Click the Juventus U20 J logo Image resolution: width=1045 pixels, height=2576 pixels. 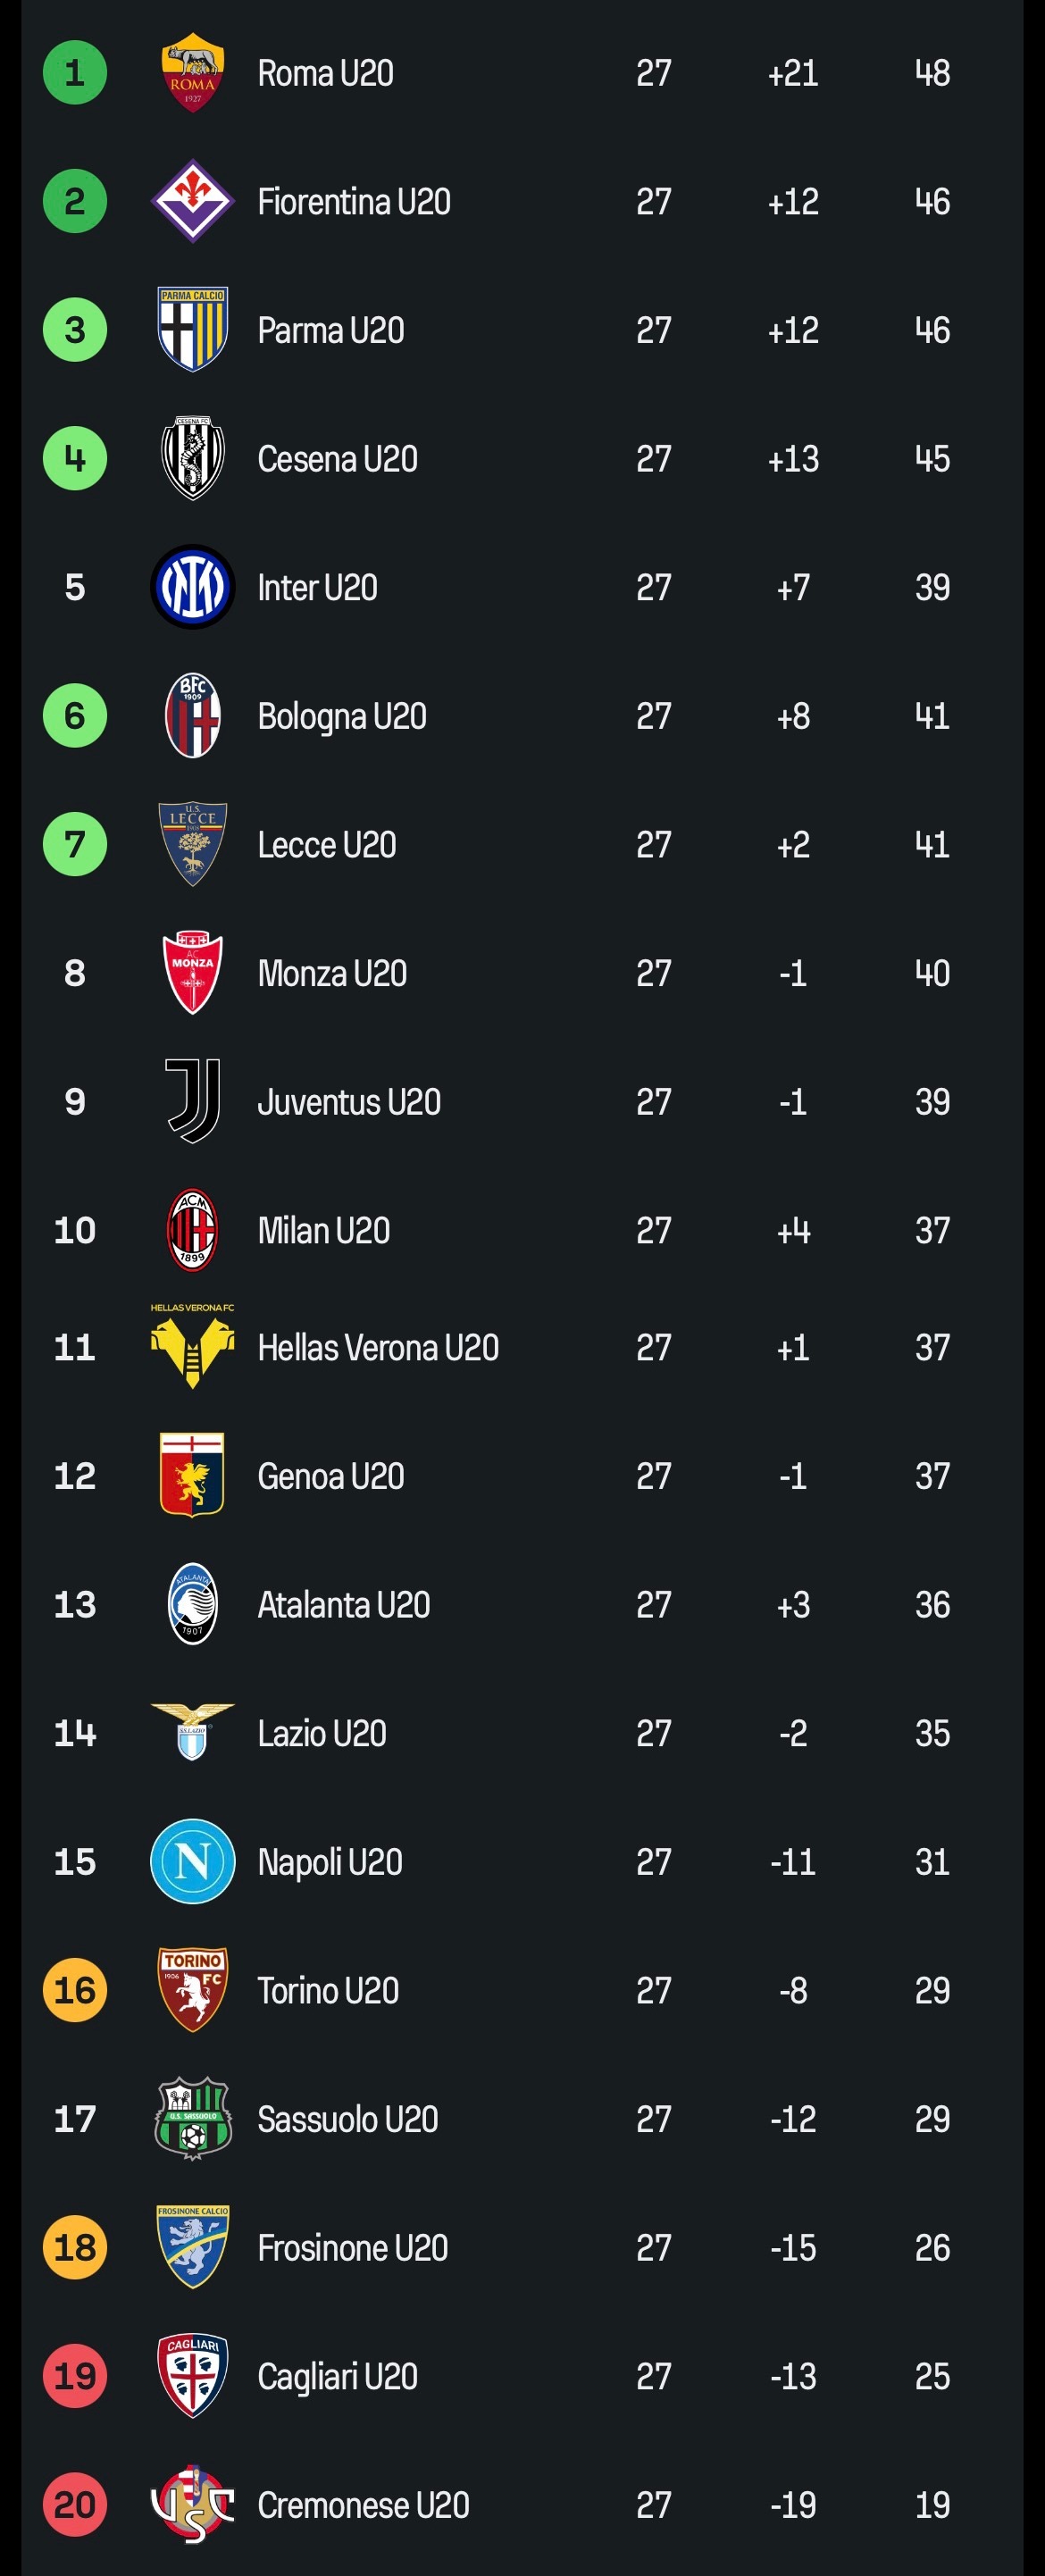coord(192,1101)
